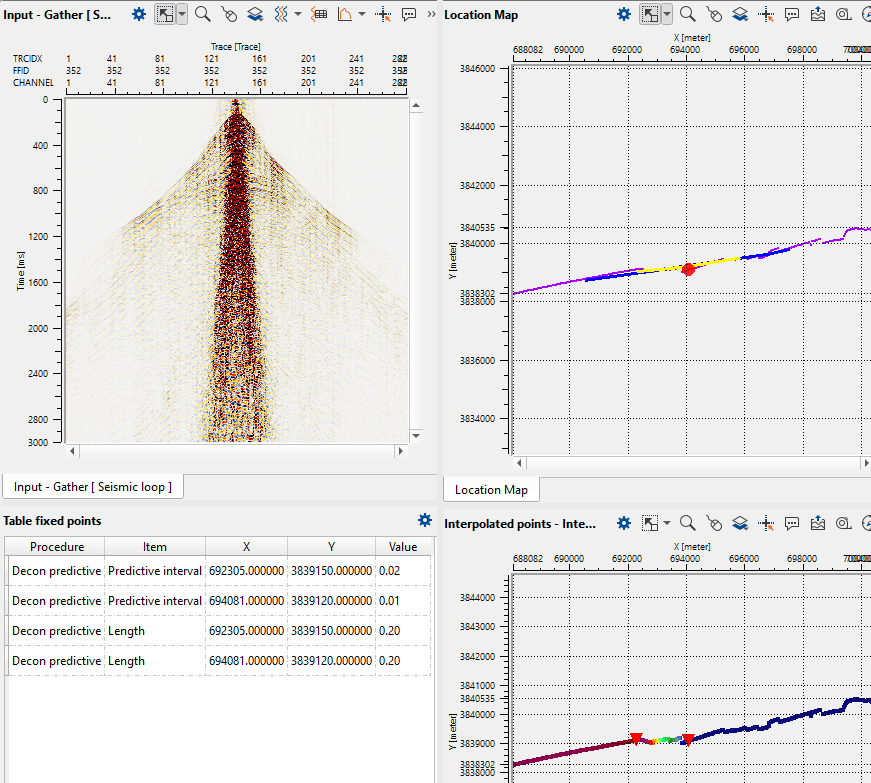The width and height of the screenshot is (871, 783).
Task: Sort table by the Procedure column header
Action: [x=56, y=546]
